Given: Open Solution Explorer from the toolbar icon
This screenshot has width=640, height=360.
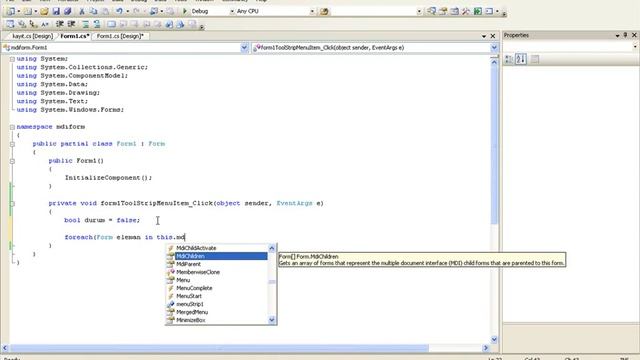Looking at the screenshot, I should coord(431,11).
